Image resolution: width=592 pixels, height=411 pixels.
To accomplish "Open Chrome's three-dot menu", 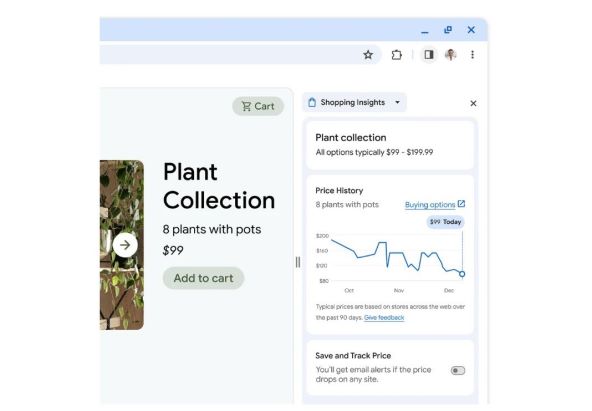I will coord(472,55).
